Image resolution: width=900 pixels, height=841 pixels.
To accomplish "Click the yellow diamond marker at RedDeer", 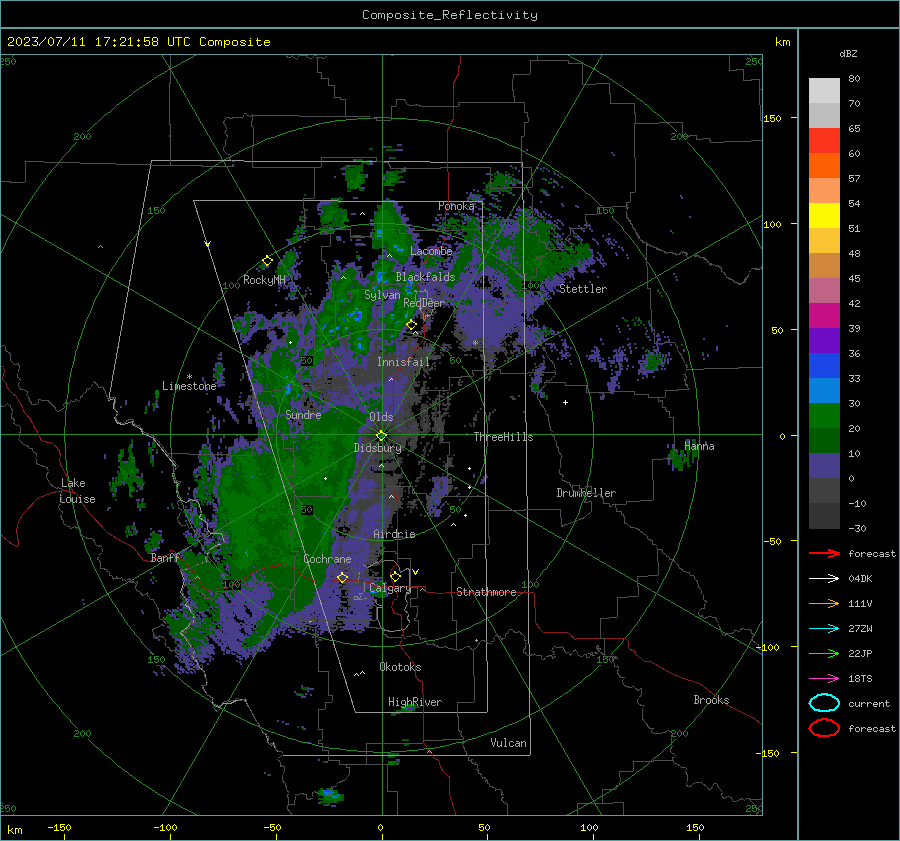I will [x=412, y=325].
